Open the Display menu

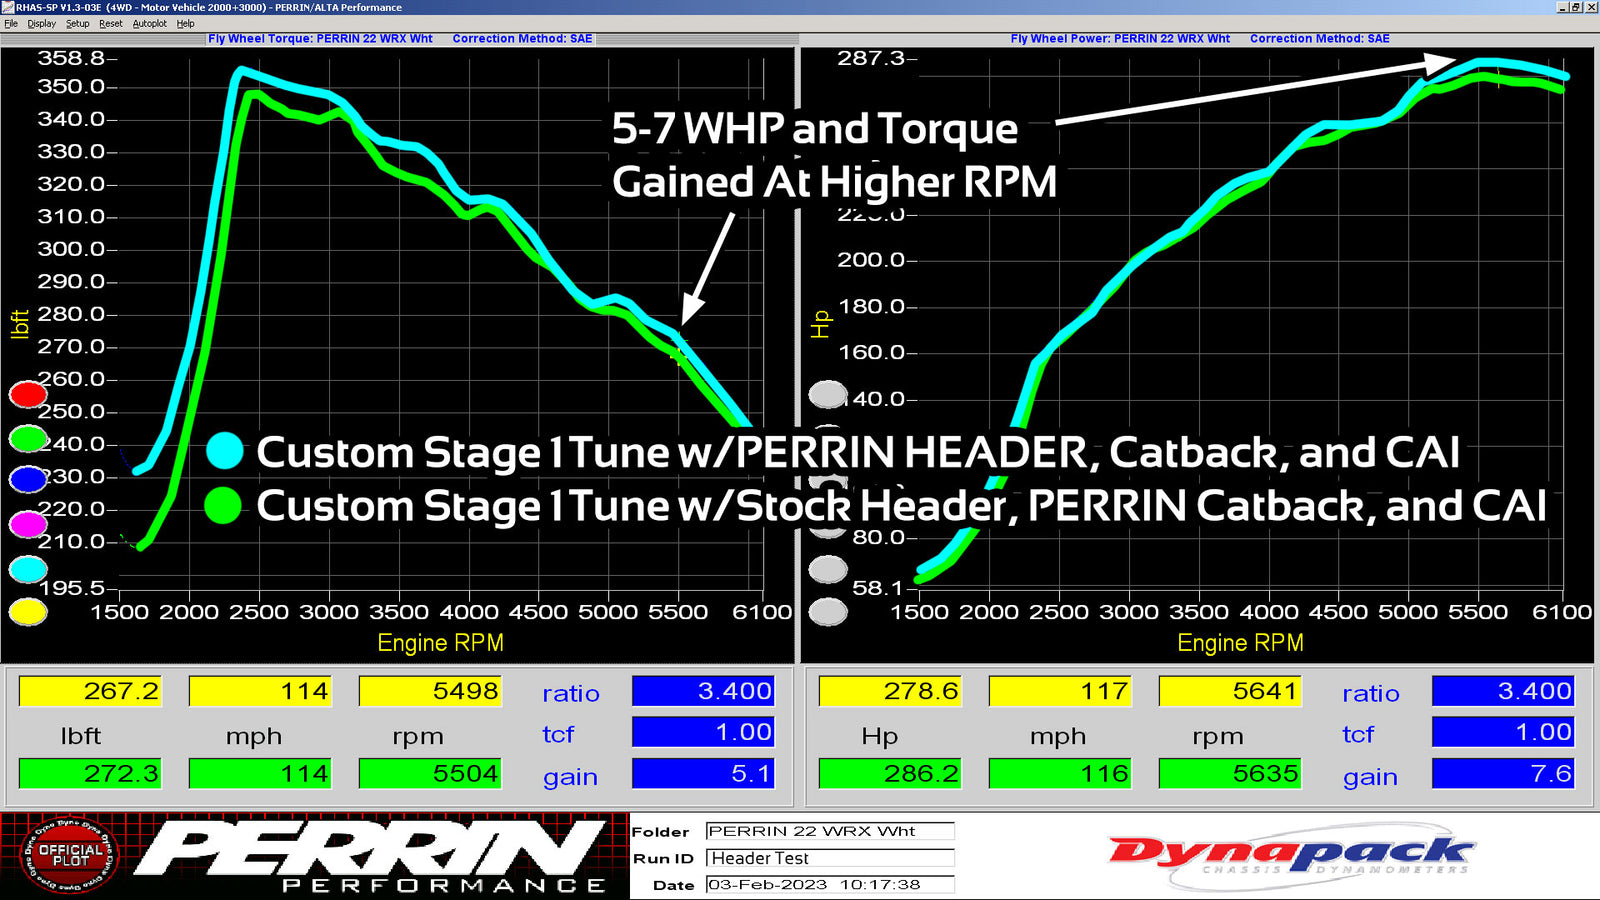pos(41,23)
